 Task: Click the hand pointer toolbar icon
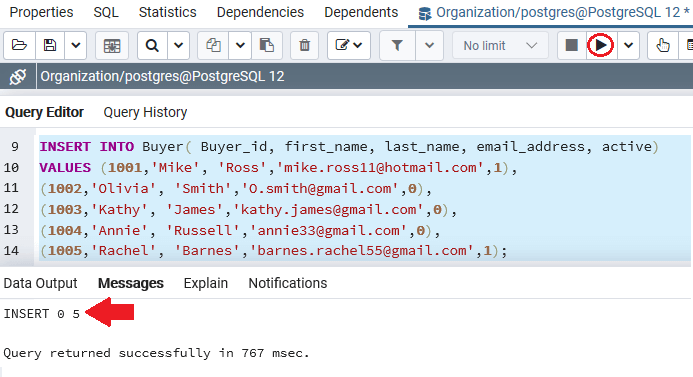[663, 45]
